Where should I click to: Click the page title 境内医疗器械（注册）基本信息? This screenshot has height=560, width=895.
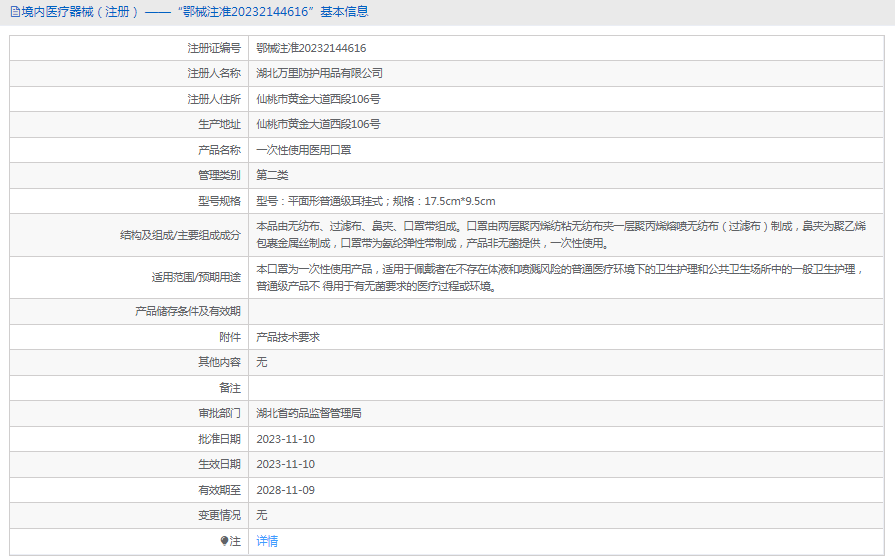coord(195,11)
